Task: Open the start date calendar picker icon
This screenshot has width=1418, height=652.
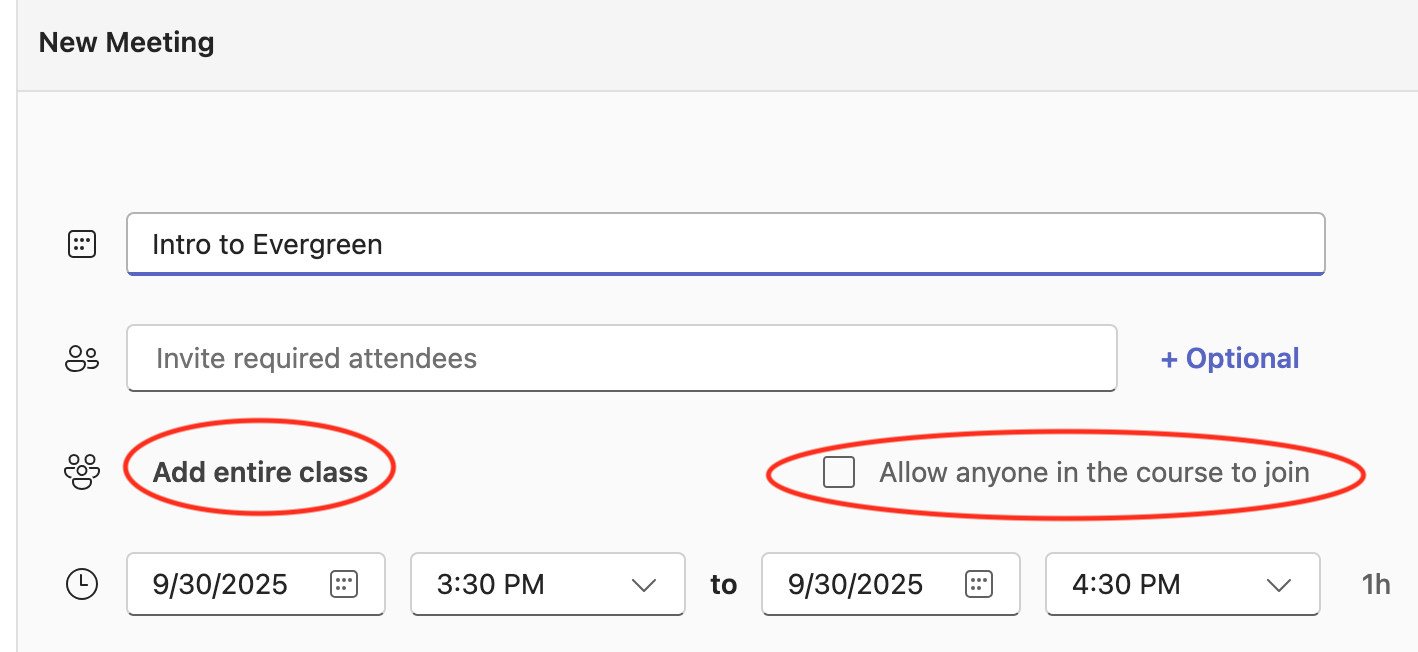Action: click(343, 584)
